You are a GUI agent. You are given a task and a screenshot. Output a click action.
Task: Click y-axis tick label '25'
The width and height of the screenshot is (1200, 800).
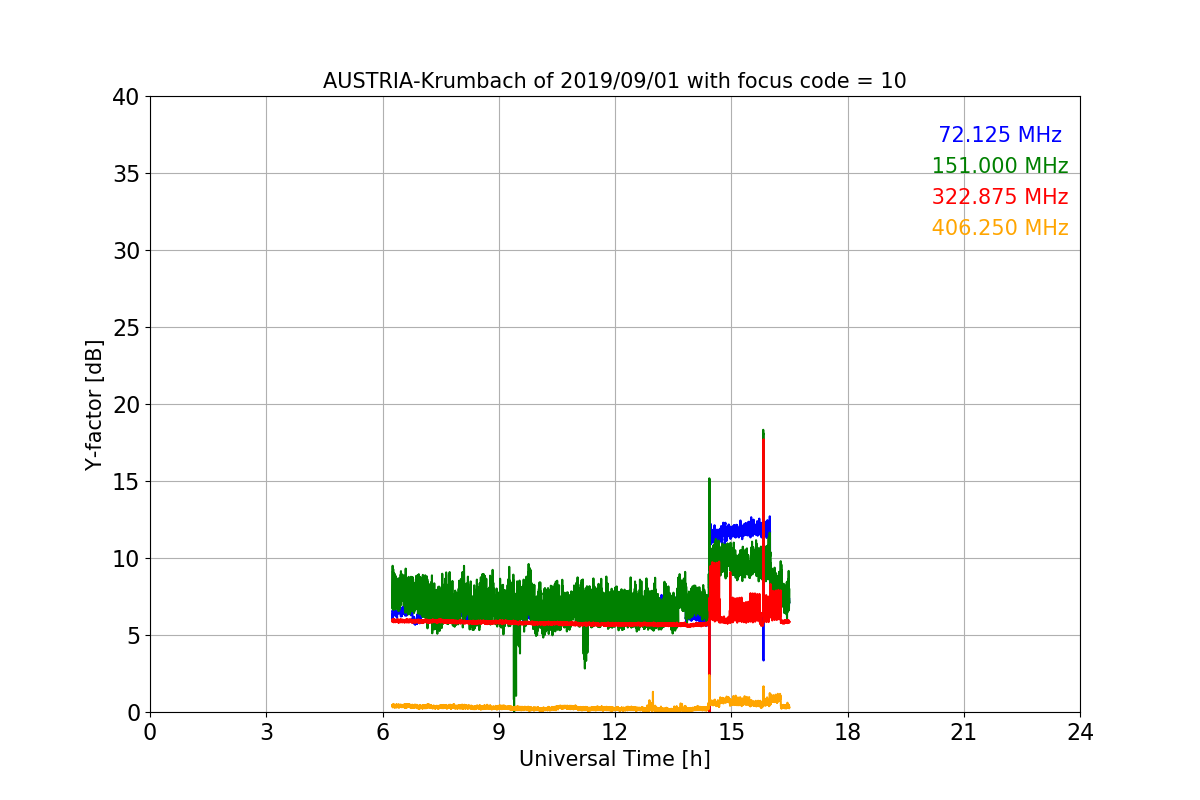[x=126, y=328]
